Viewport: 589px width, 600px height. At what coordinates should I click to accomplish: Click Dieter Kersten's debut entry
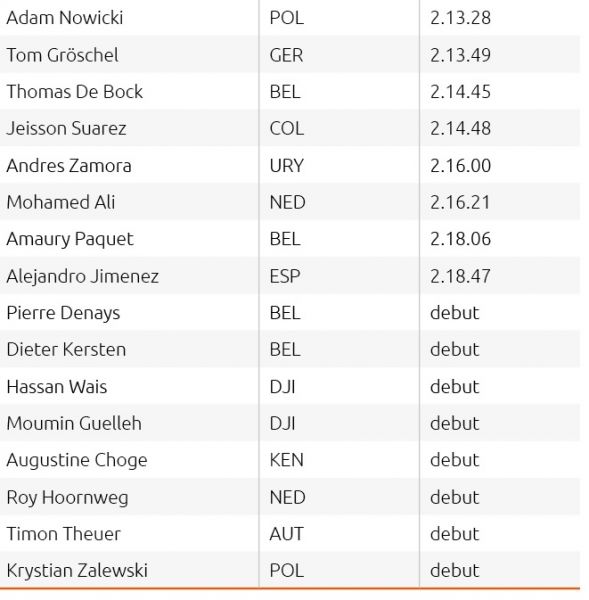pos(454,349)
